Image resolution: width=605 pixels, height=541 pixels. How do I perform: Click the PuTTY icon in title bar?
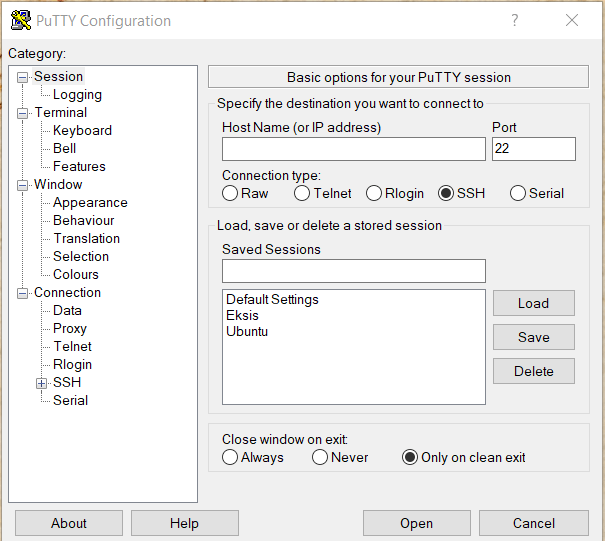(20, 20)
